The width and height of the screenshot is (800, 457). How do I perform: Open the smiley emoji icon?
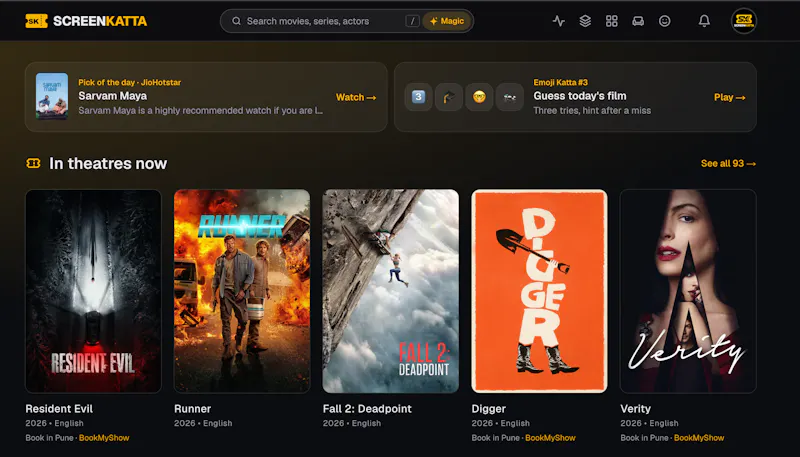point(665,21)
